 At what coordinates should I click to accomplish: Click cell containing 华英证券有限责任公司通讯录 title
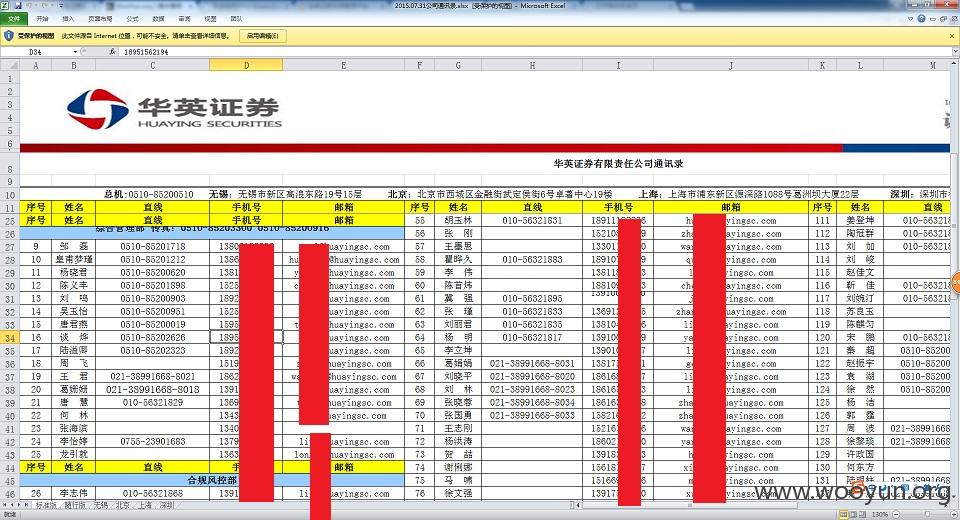point(618,164)
